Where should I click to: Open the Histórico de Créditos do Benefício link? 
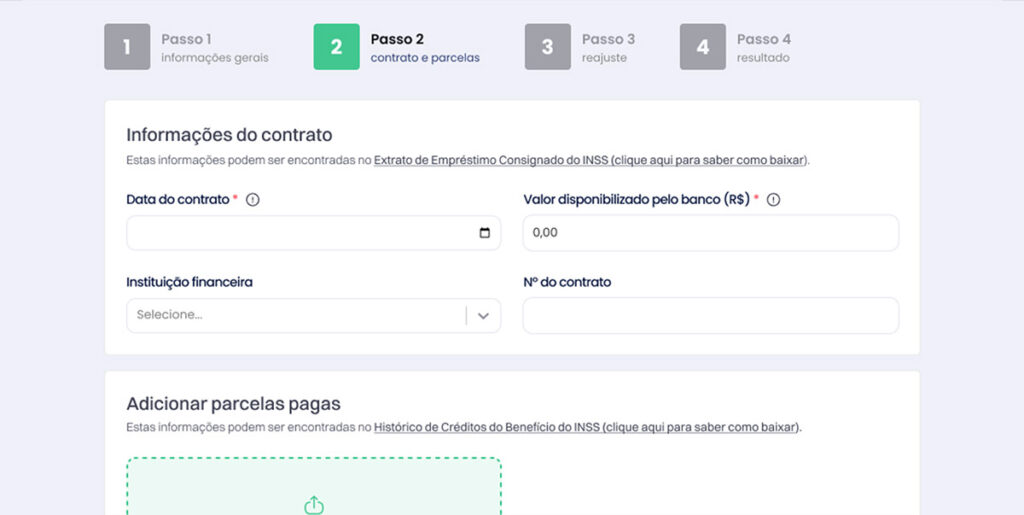(587, 428)
